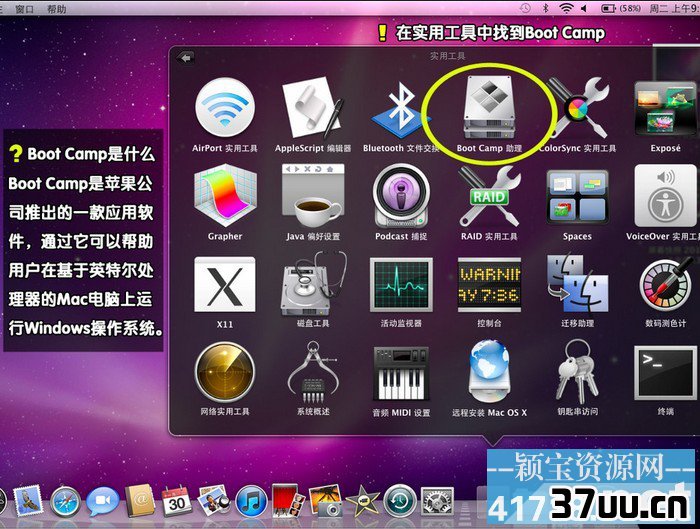Image resolution: width=700 pixels, height=529 pixels.
Task: Click the Bluetooth menu bar icon
Action: click(545, 8)
